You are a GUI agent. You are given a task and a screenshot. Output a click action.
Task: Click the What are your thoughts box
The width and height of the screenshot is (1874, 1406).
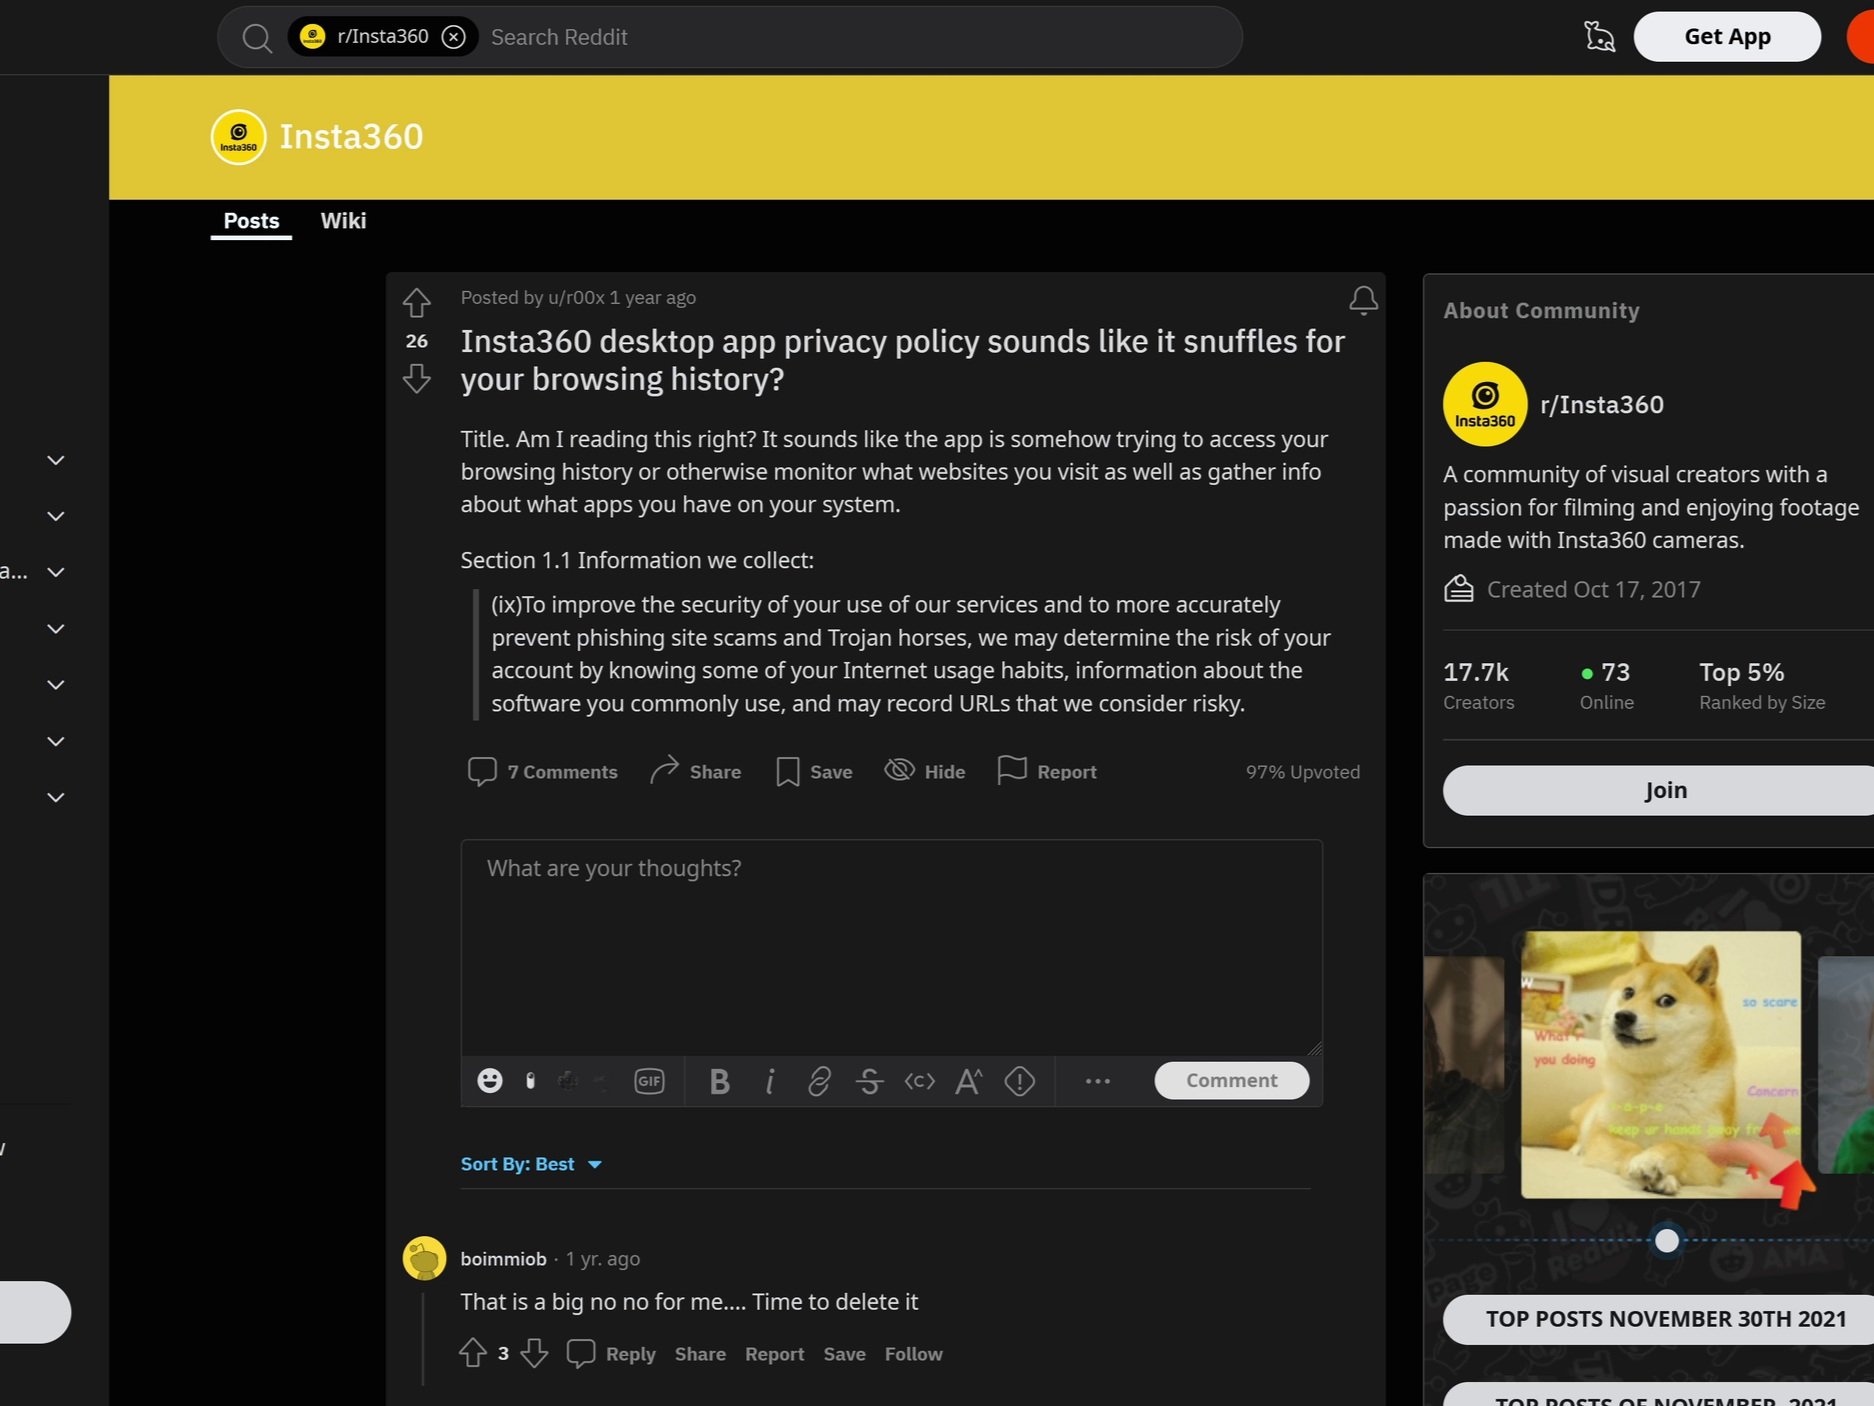click(891, 947)
